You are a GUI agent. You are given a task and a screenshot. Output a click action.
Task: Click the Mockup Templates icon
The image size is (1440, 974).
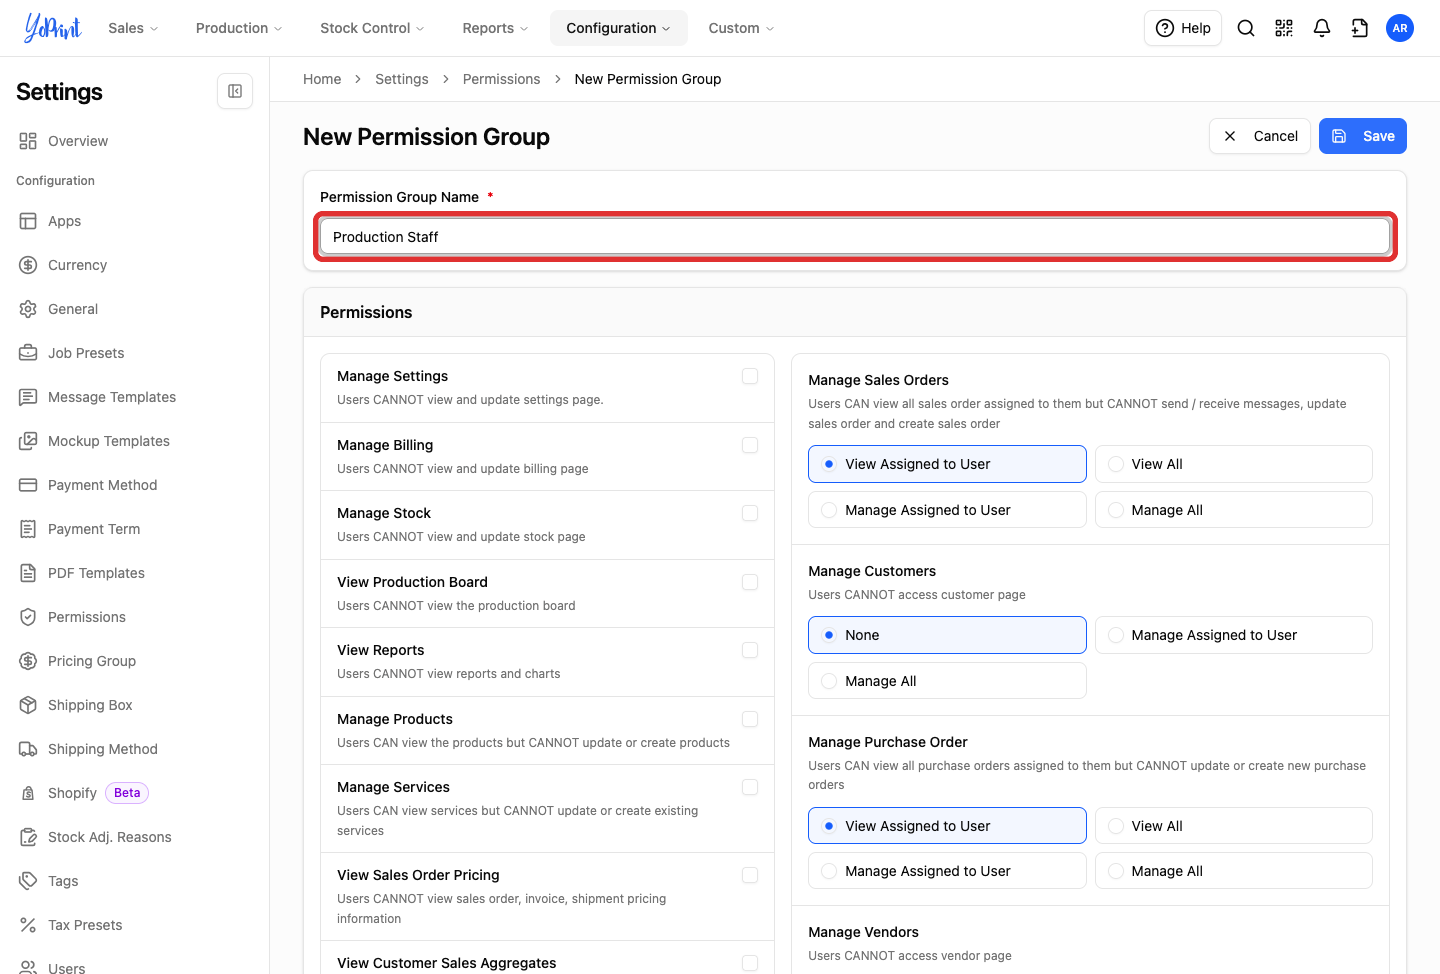pyautogui.click(x=28, y=441)
